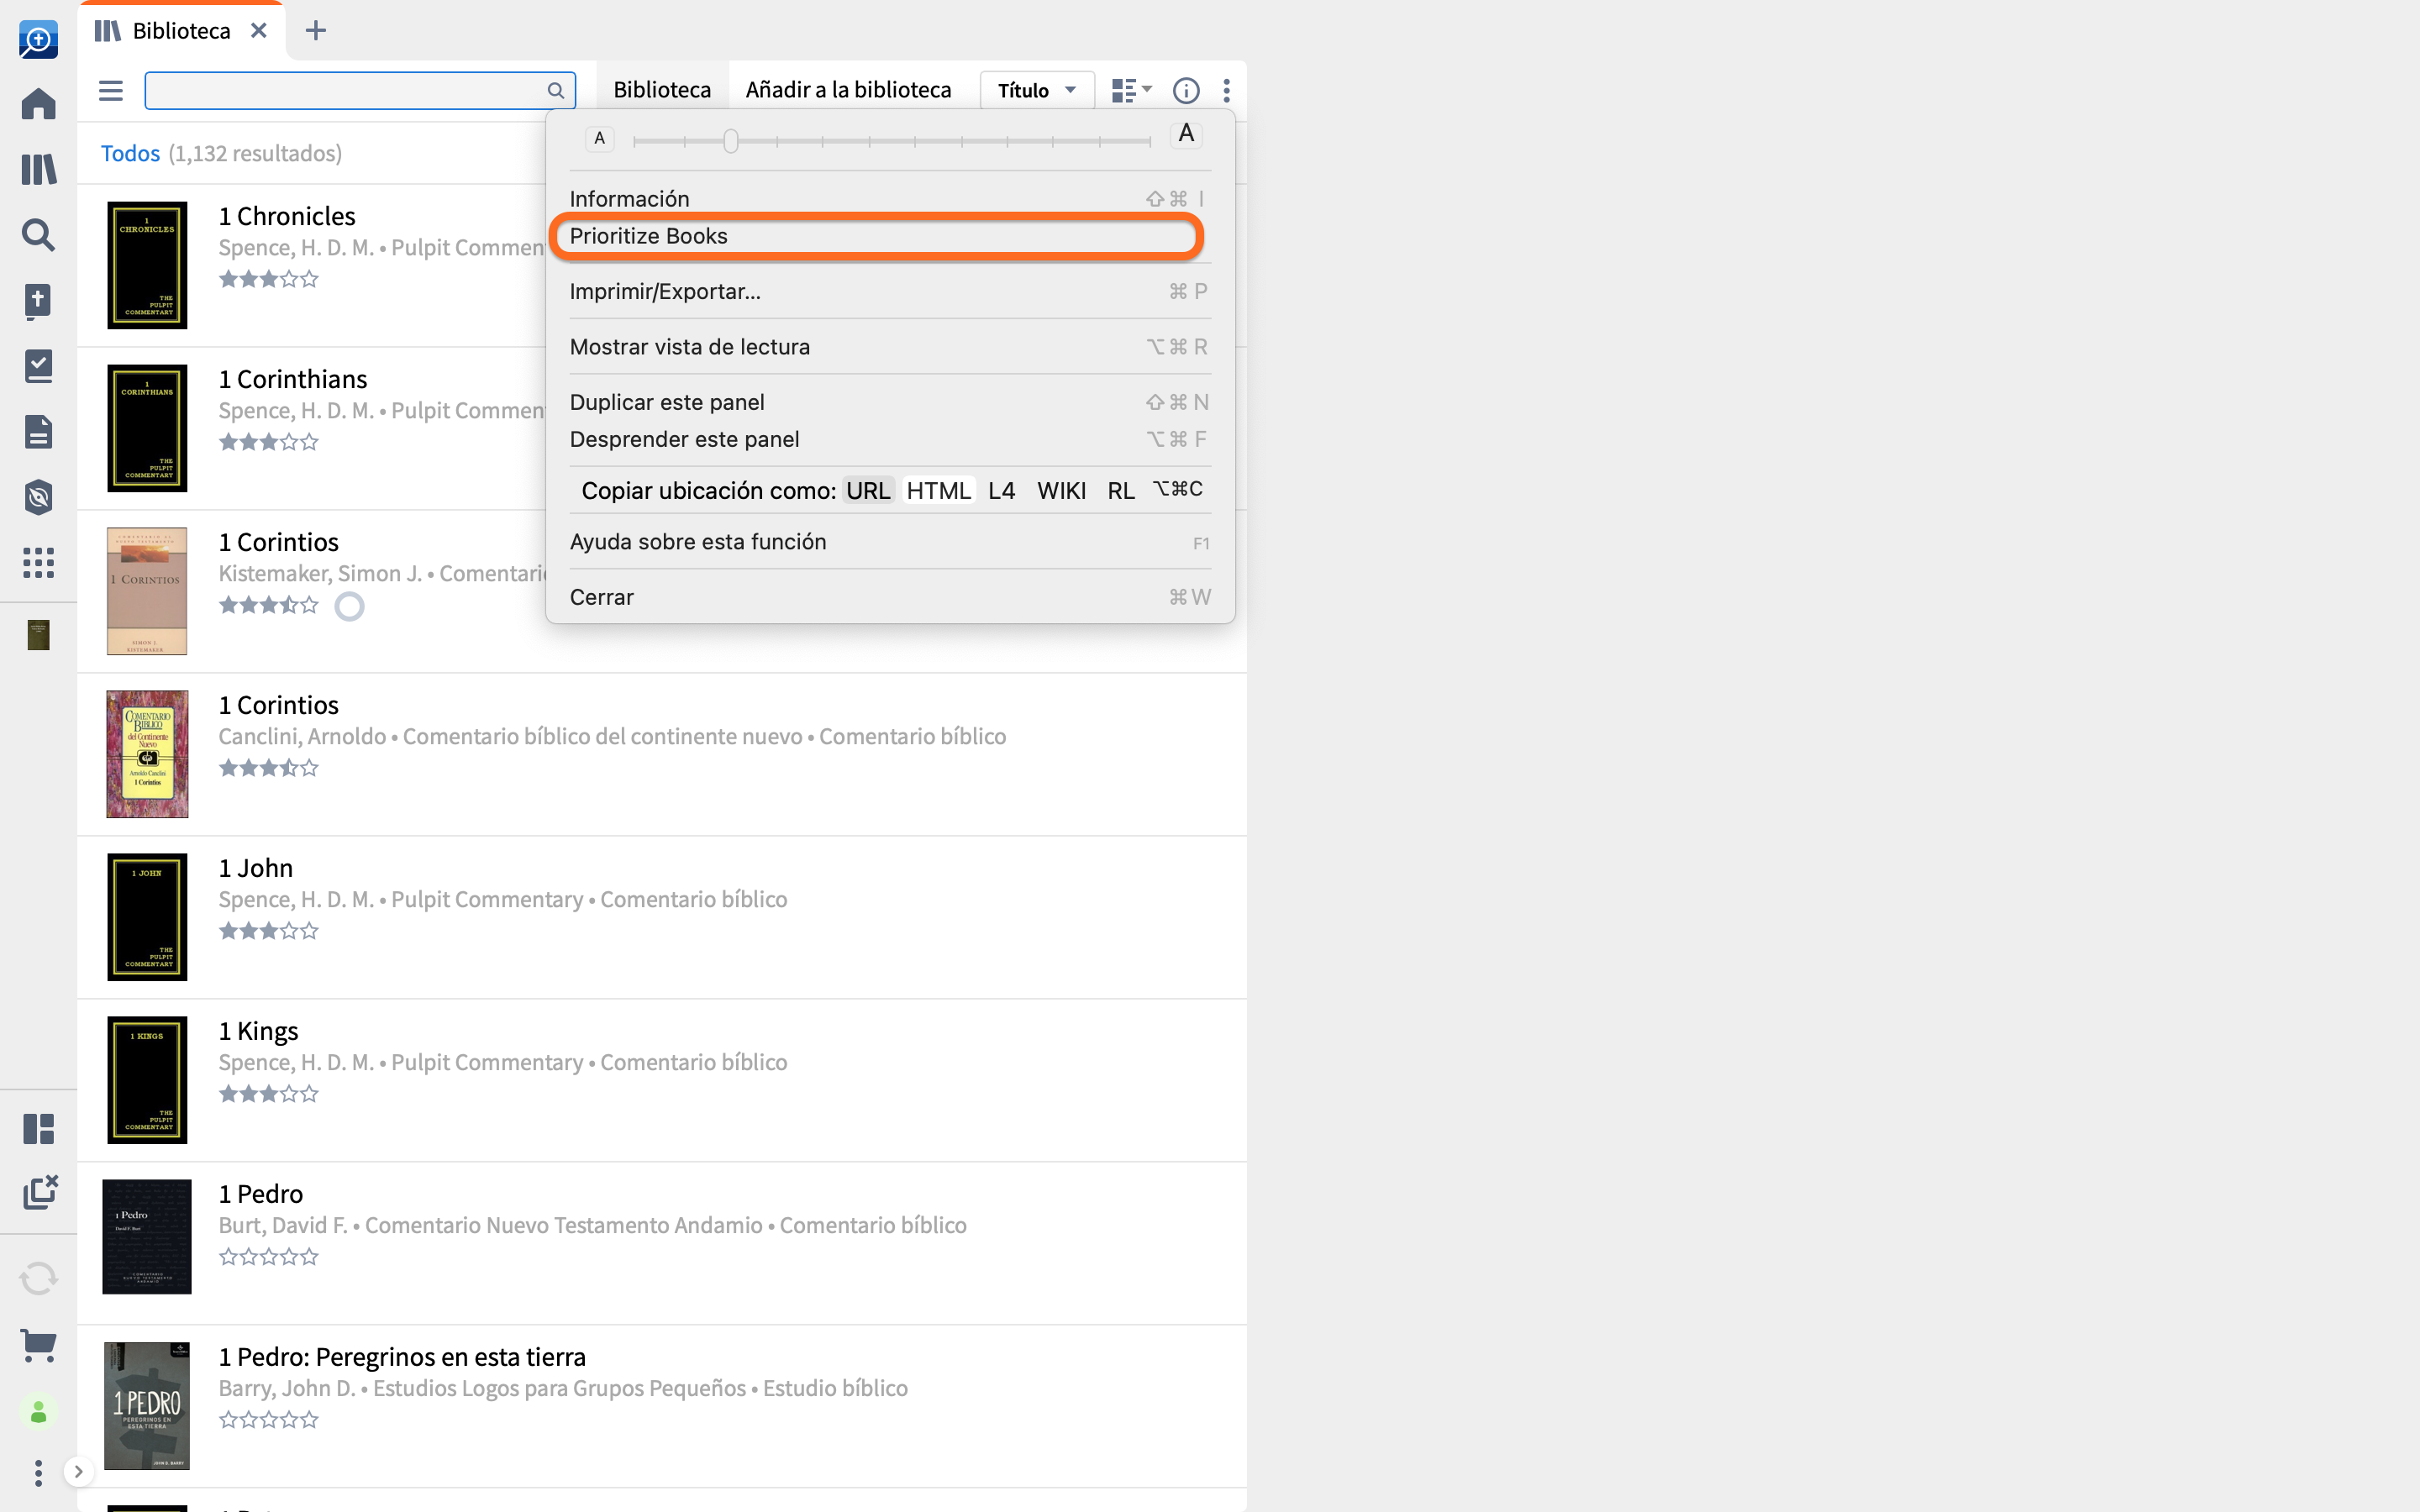The width and height of the screenshot is (2420, 1512).
Task: Adjust the text size slider handle
Action: coord(731,141)
